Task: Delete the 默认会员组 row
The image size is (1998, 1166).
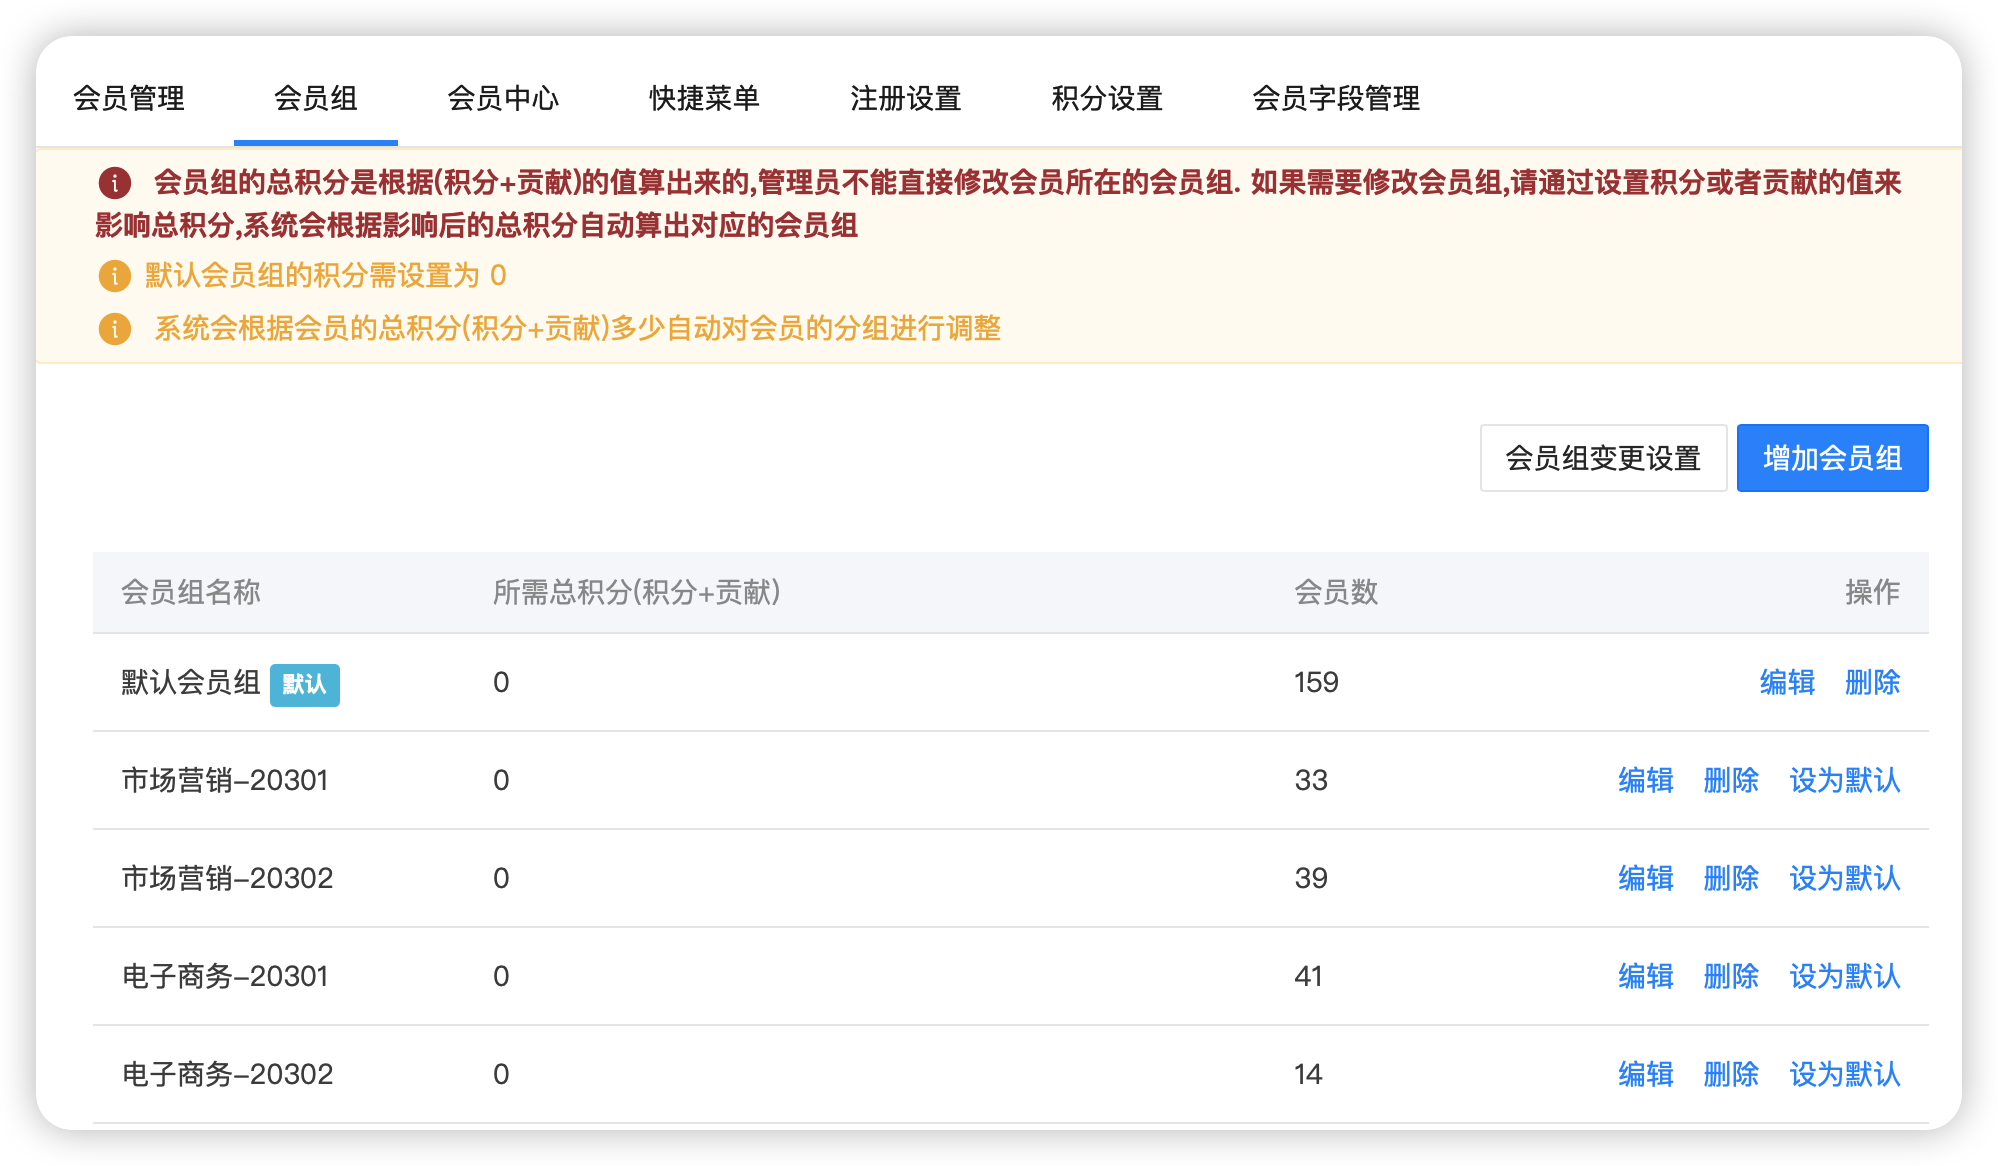Action: (x=1872, y=682)
